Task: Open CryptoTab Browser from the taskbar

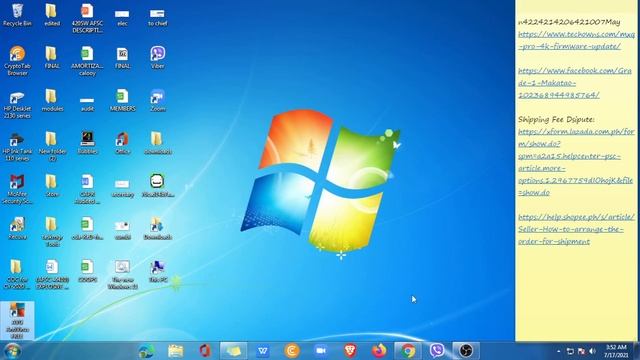Action: coord(292,351)
